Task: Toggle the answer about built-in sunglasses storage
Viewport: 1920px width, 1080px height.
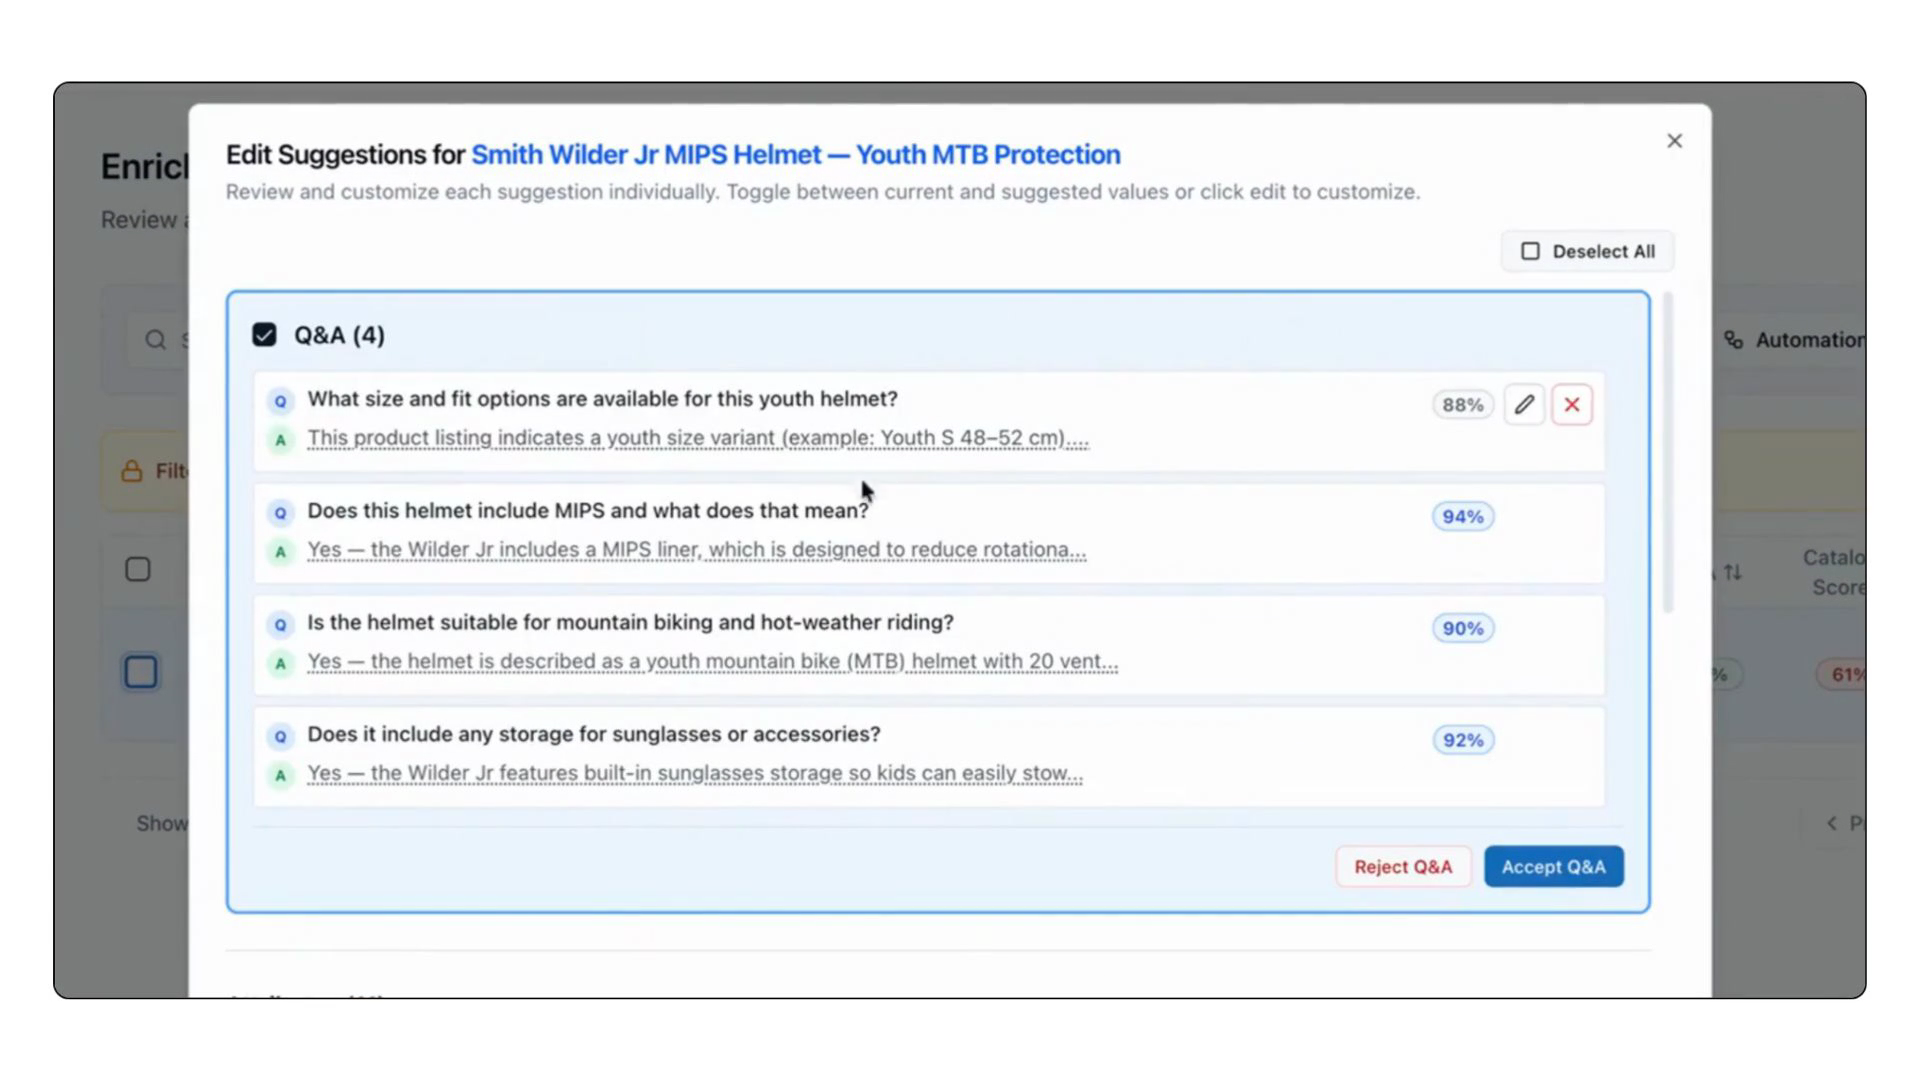Action: point(694,774)
